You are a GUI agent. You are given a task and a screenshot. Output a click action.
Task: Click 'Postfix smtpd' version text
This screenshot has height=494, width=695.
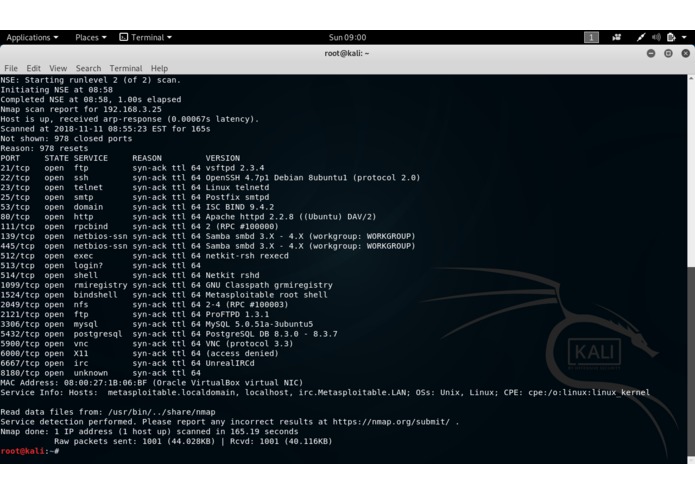tap(237, 197)
